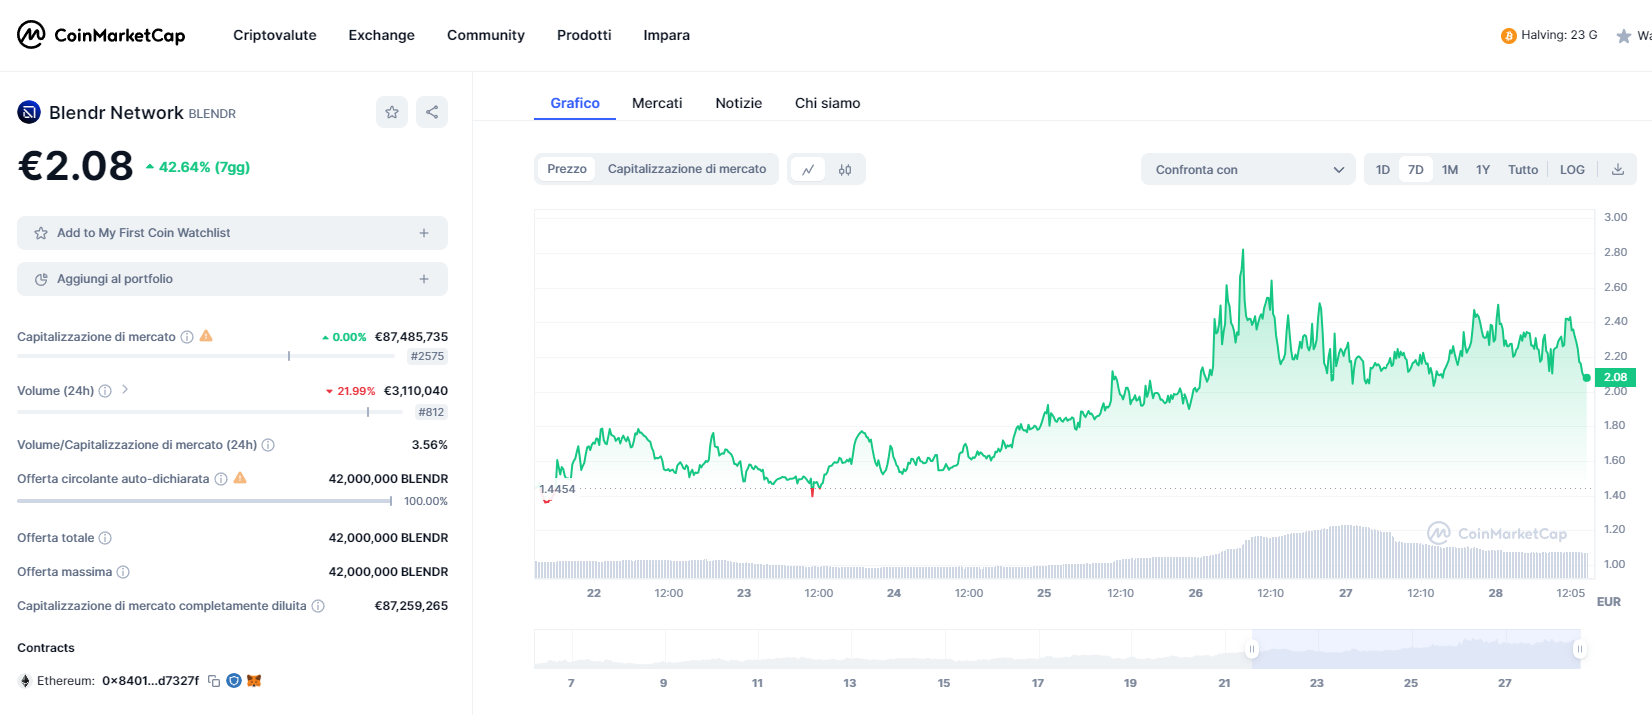Click the download chart data icon
This screenshot has height=715, width=1652.
coord(1617,169)
